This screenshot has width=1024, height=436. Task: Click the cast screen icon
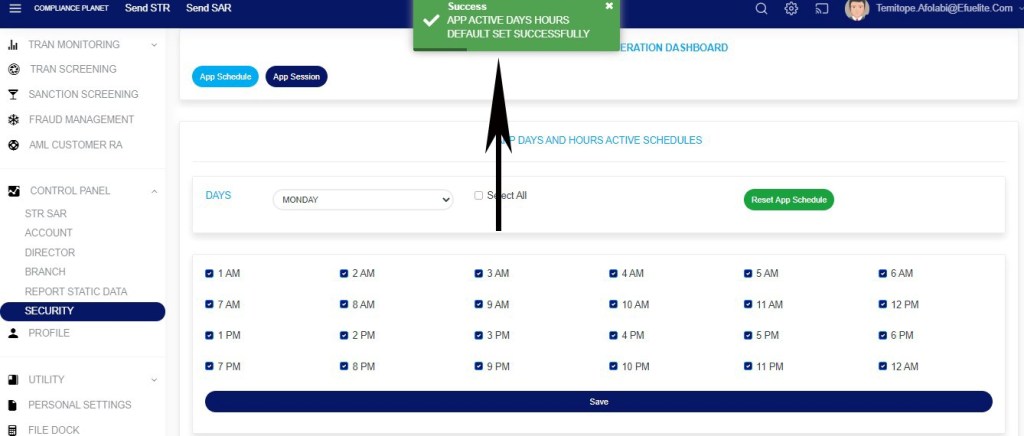(822, 9)
